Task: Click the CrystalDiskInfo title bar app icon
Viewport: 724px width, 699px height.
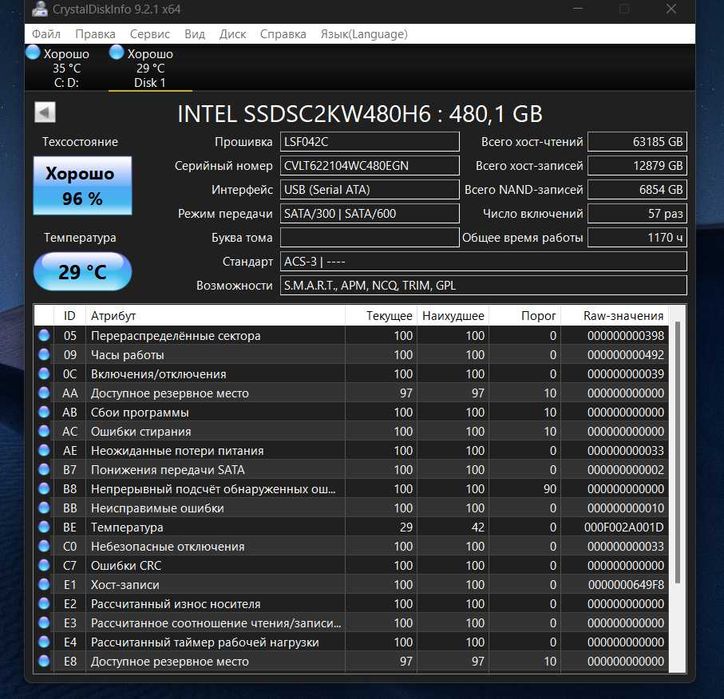Action: [40, 9]
